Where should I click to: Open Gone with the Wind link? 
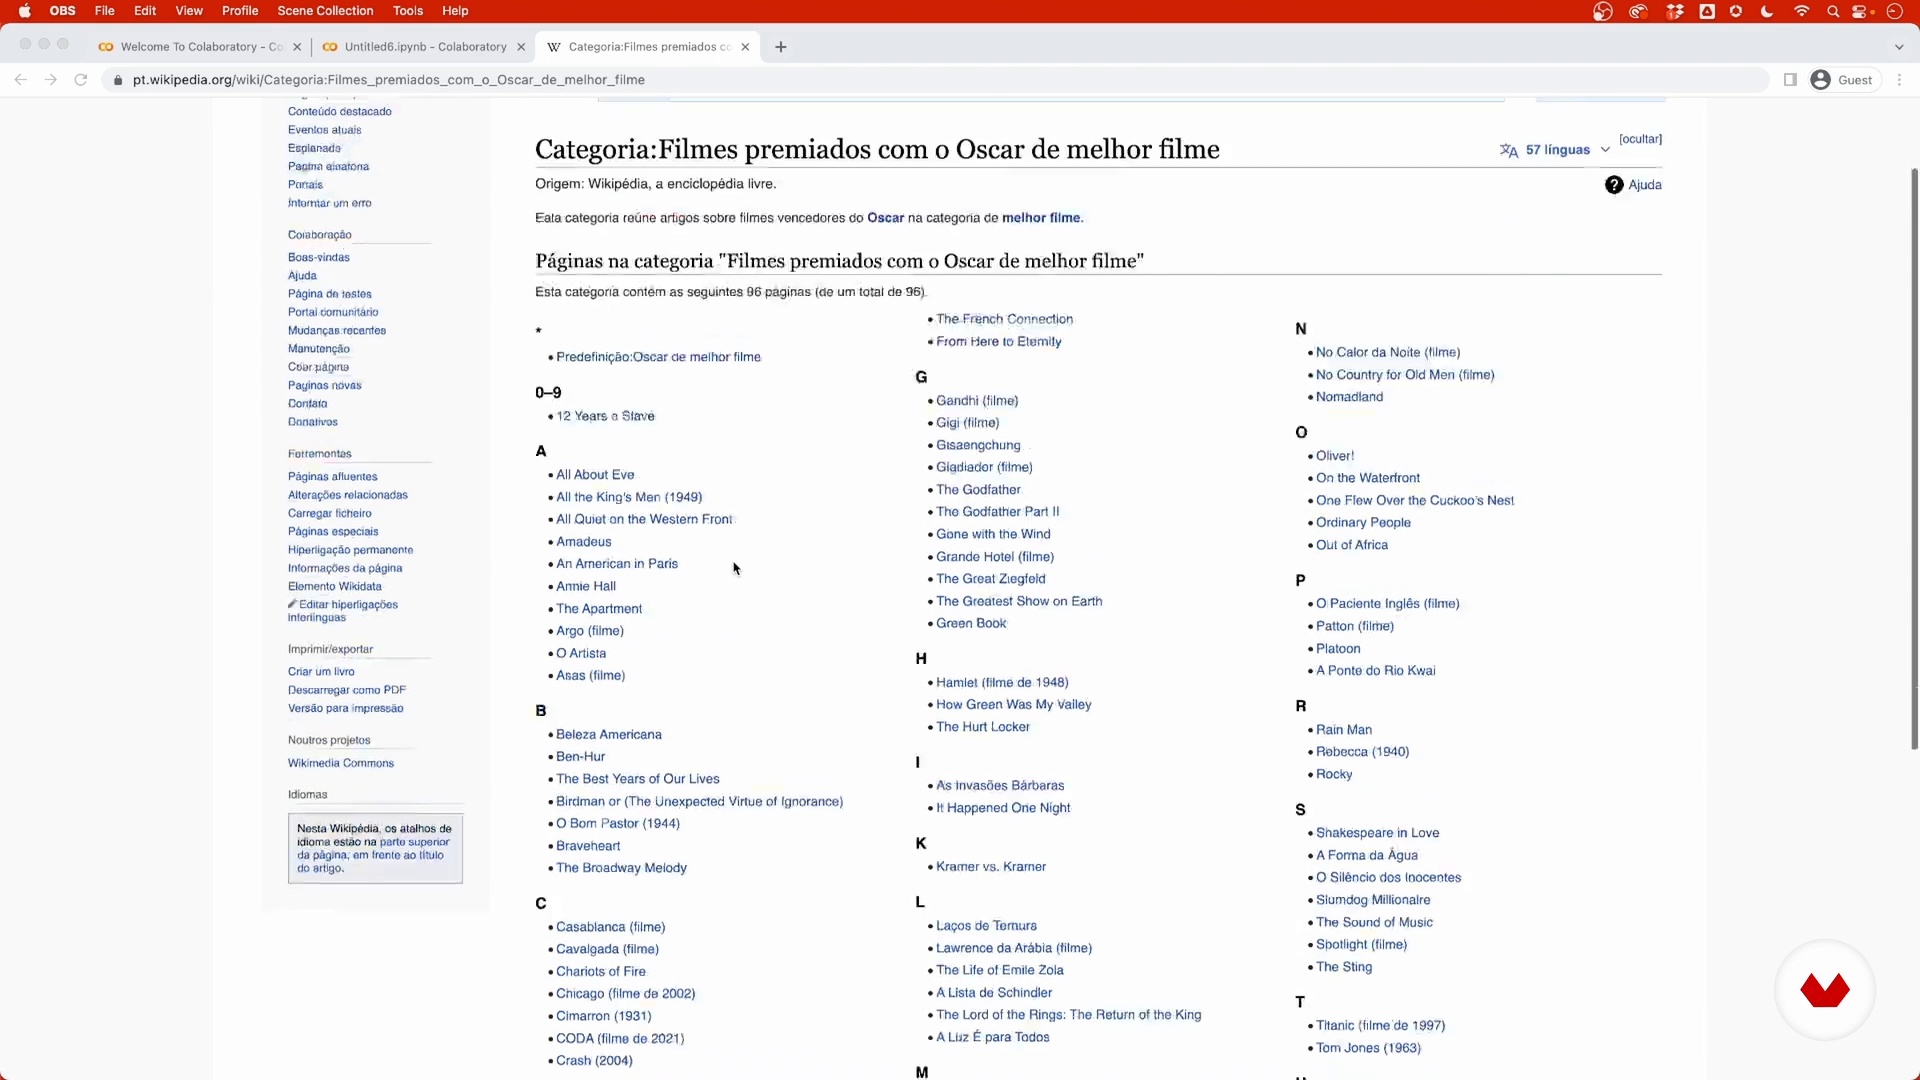coord(993,535)
